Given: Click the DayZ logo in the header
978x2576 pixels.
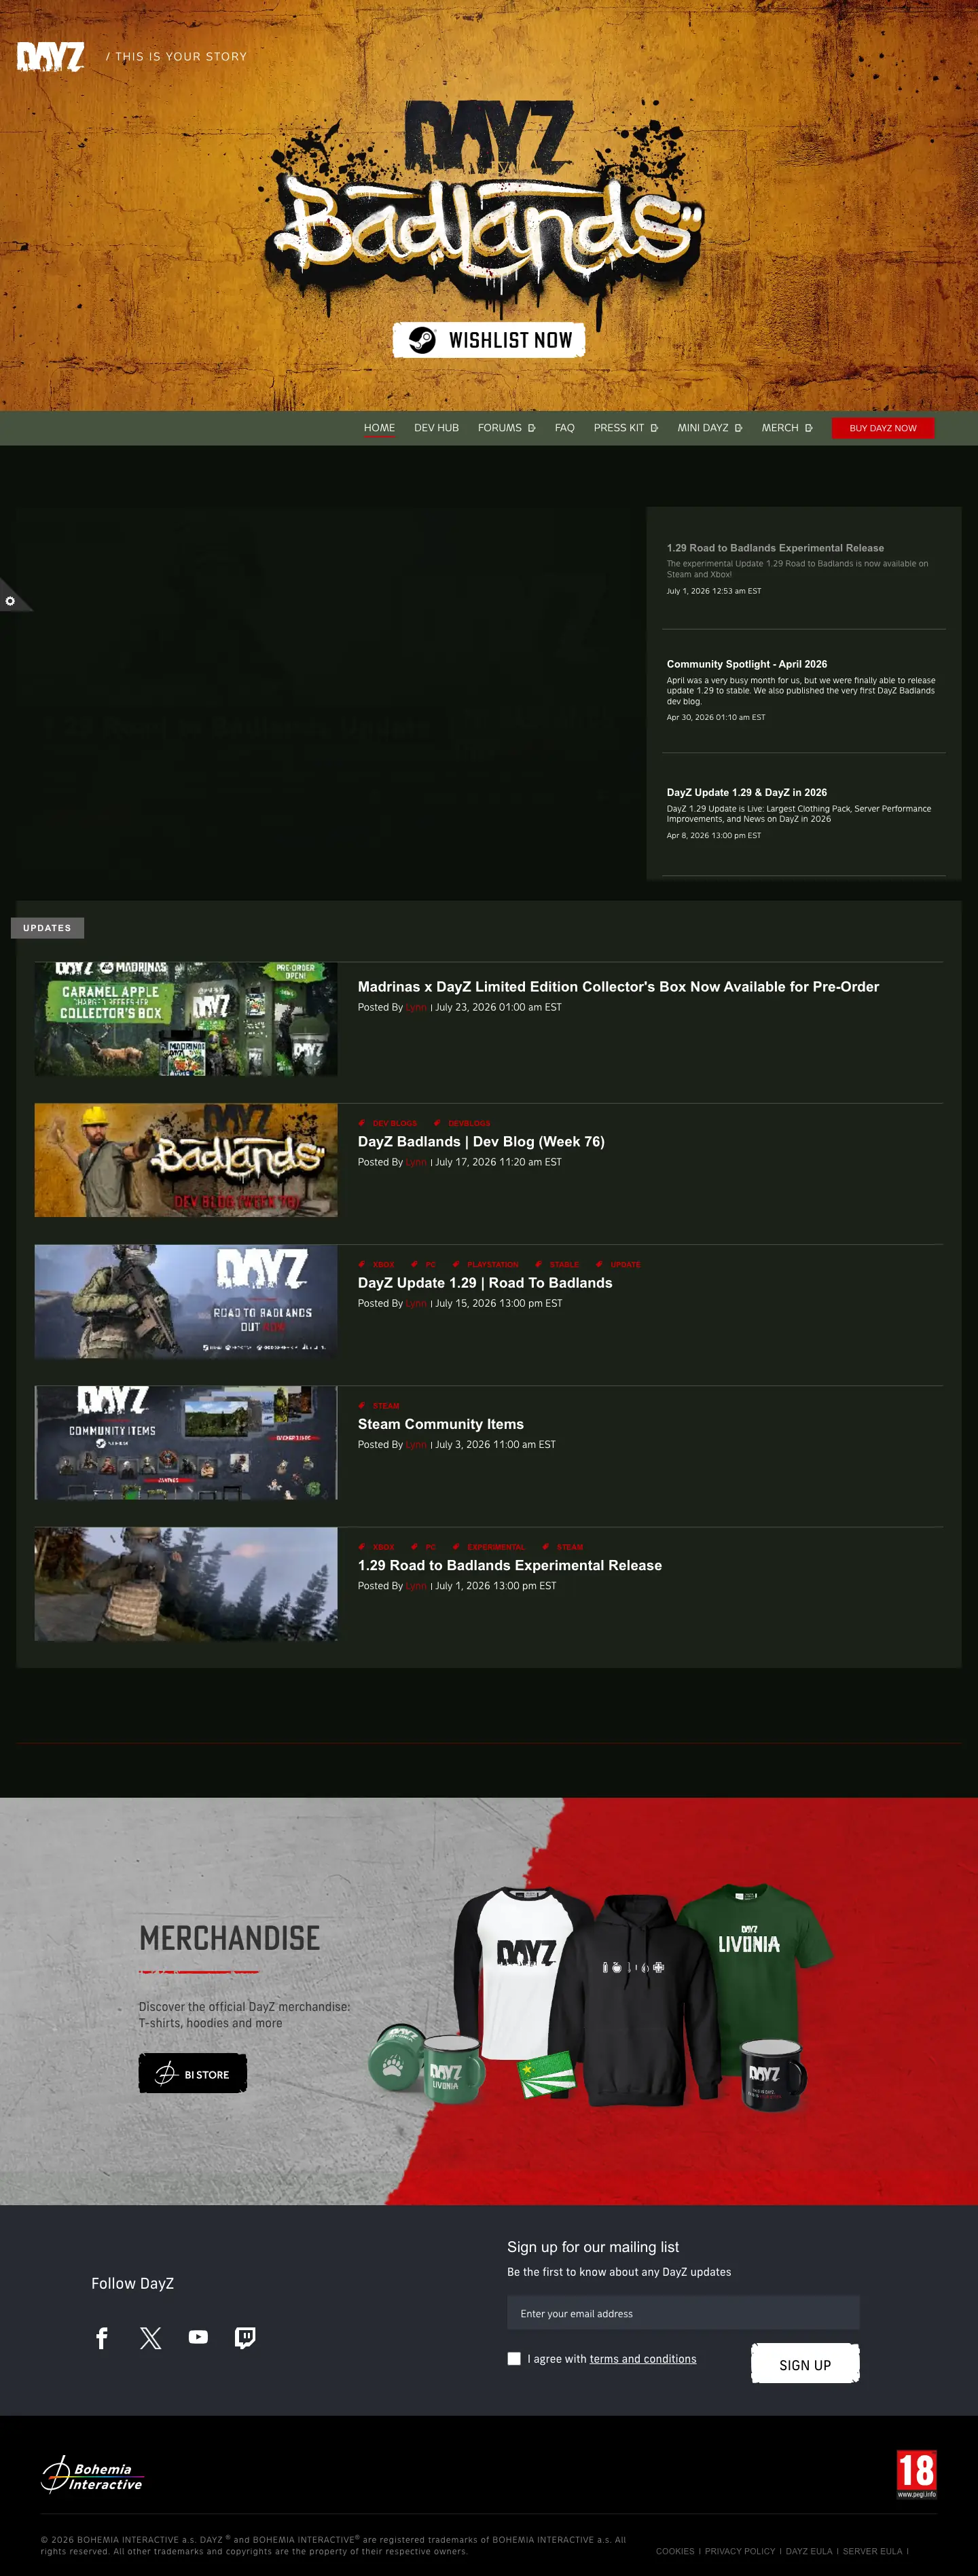Looking at the screenshot, I should pos(51,57).
